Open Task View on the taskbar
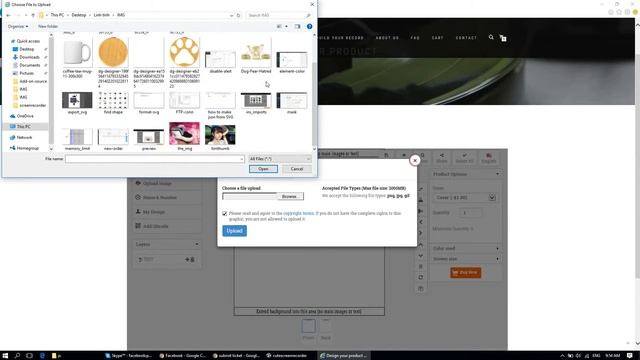 [x=29, y=356]
